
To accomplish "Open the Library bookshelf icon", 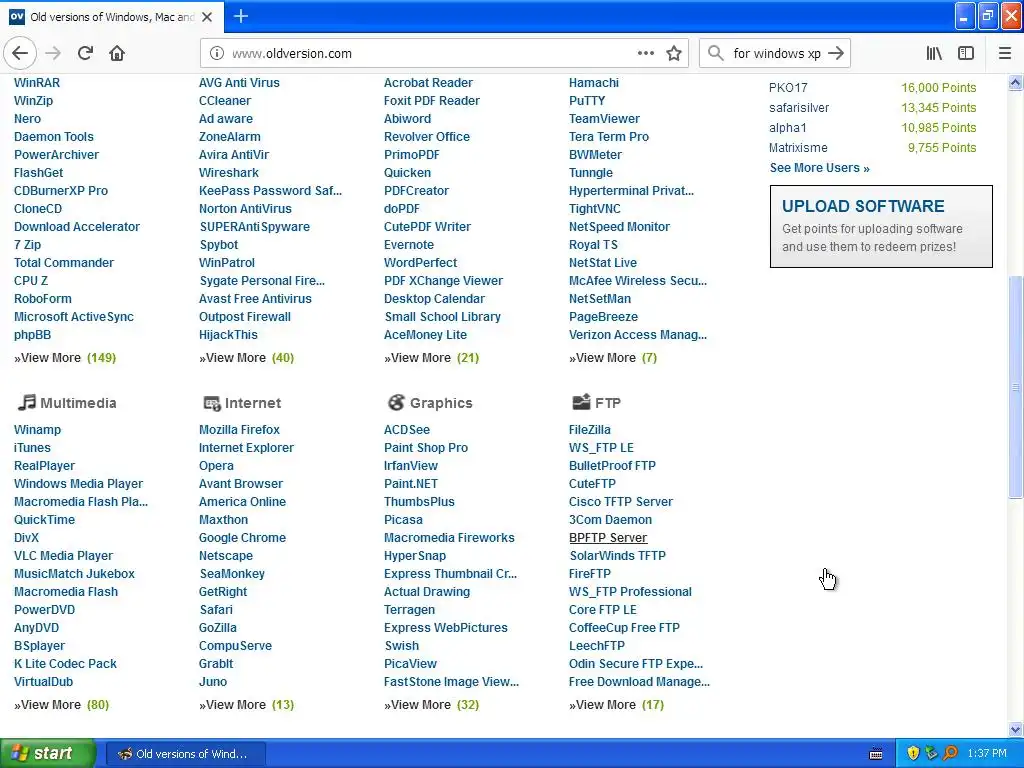I will 934,53.
